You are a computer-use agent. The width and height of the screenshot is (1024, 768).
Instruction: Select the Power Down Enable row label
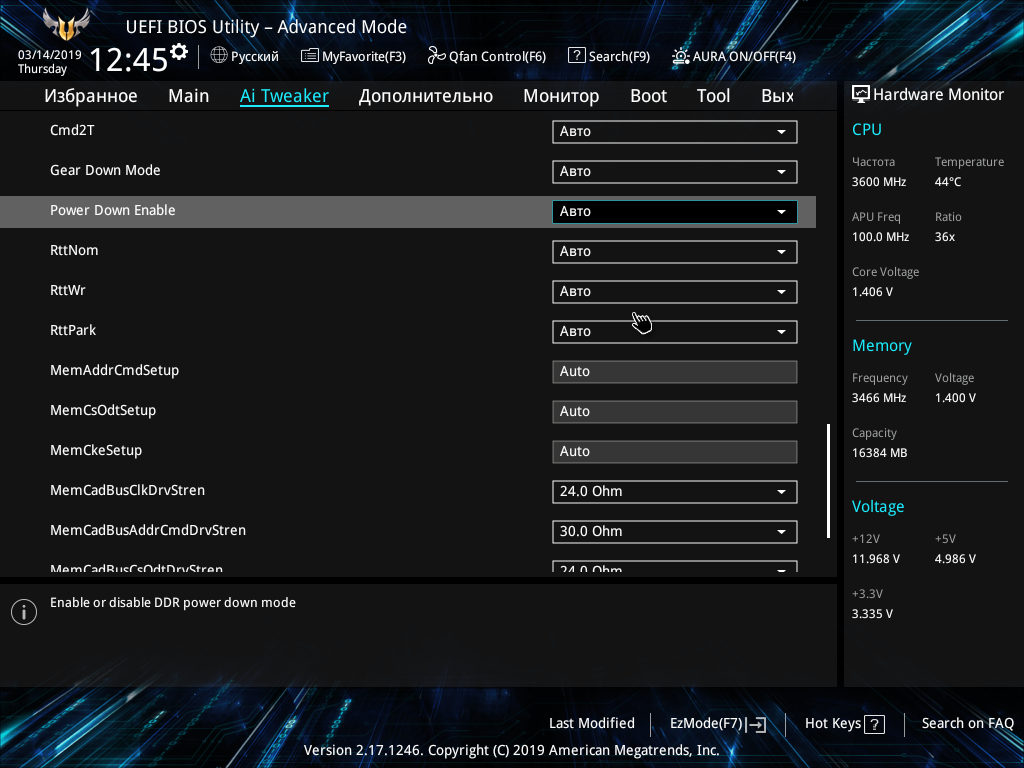click(x=113, y=210)
